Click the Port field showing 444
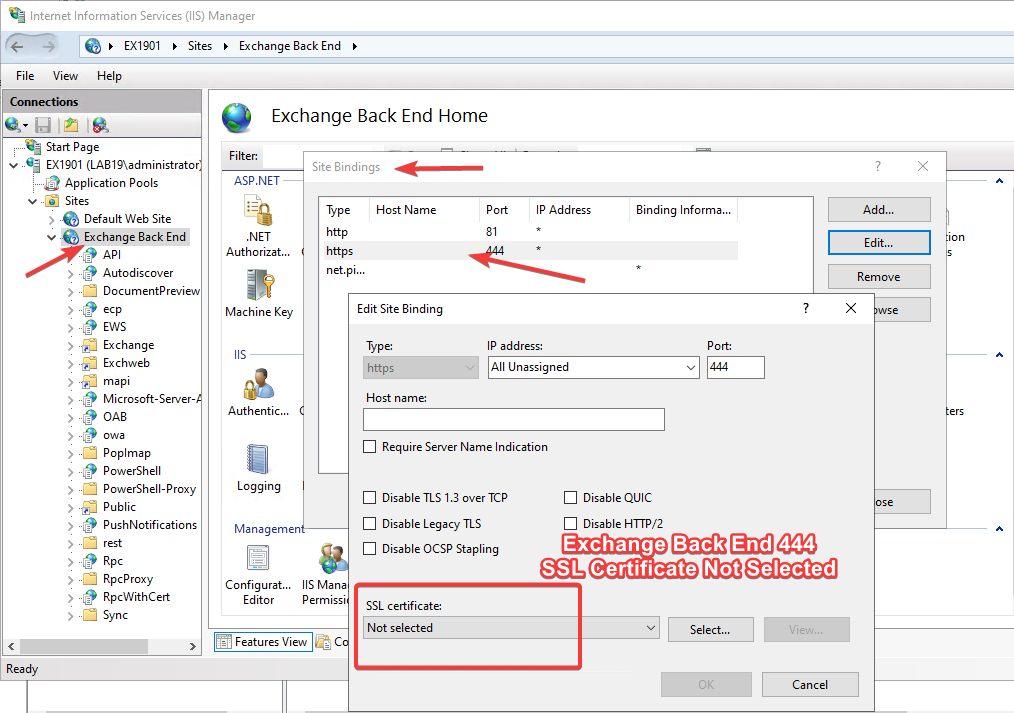1014x713 pixels. coord(735,367)
